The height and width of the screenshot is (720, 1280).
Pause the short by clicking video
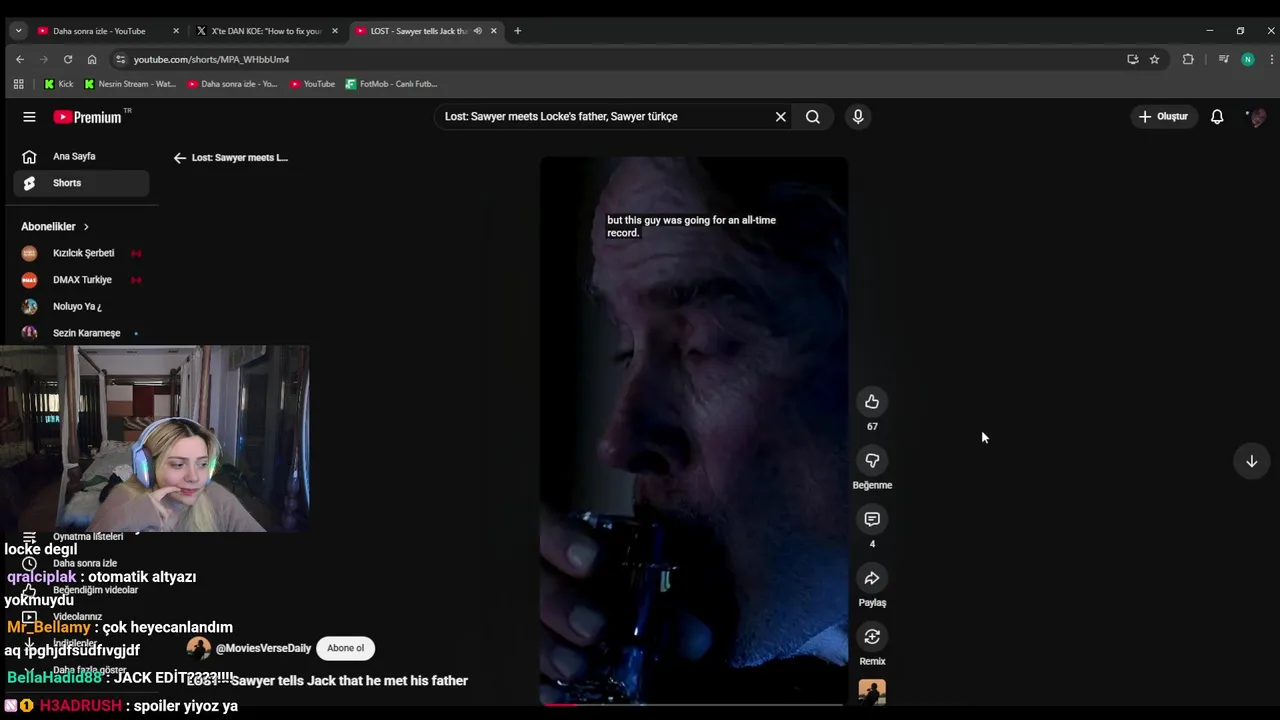pos(694,430)
